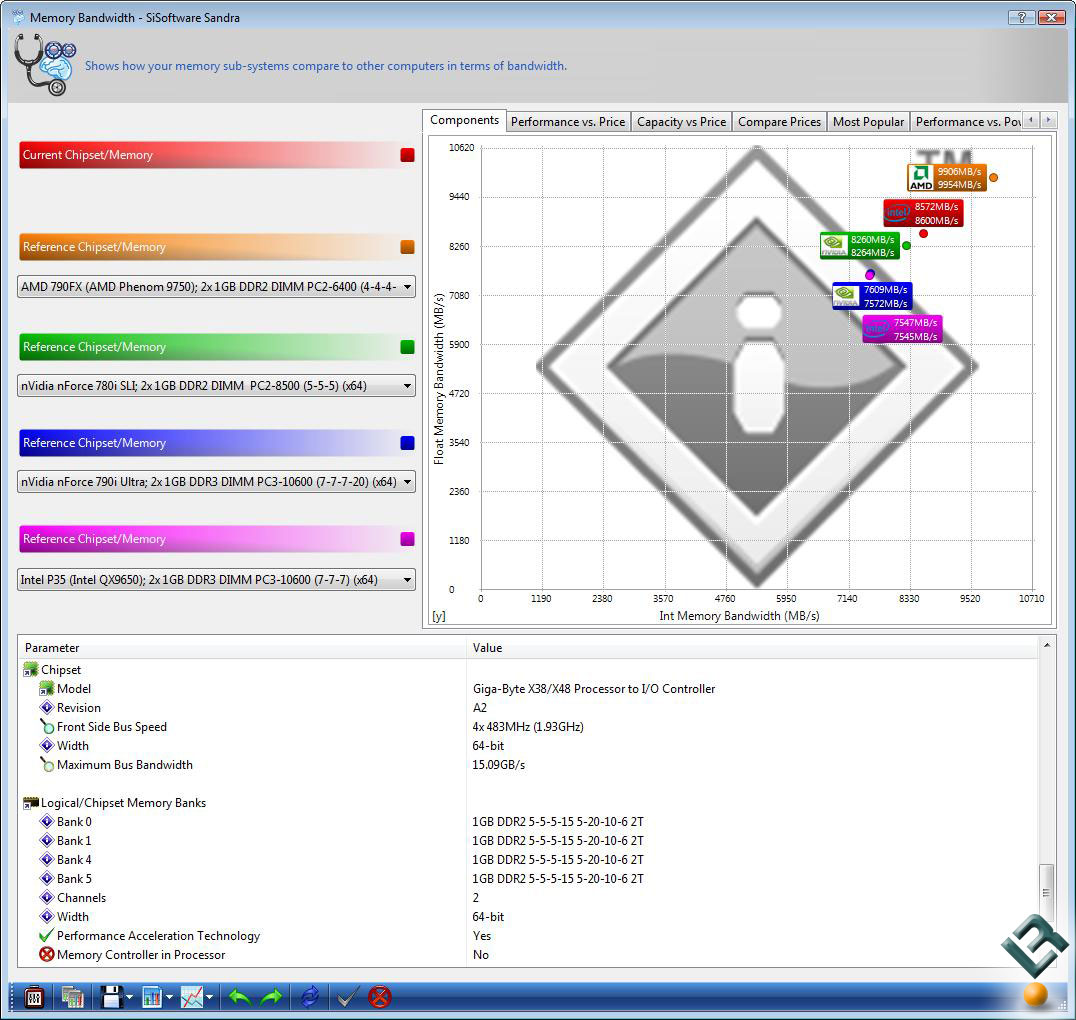The image size is (1076, 1020).
Task: Click the green nVidia 8260MB/s chart label
Action: tap(860, 246)
